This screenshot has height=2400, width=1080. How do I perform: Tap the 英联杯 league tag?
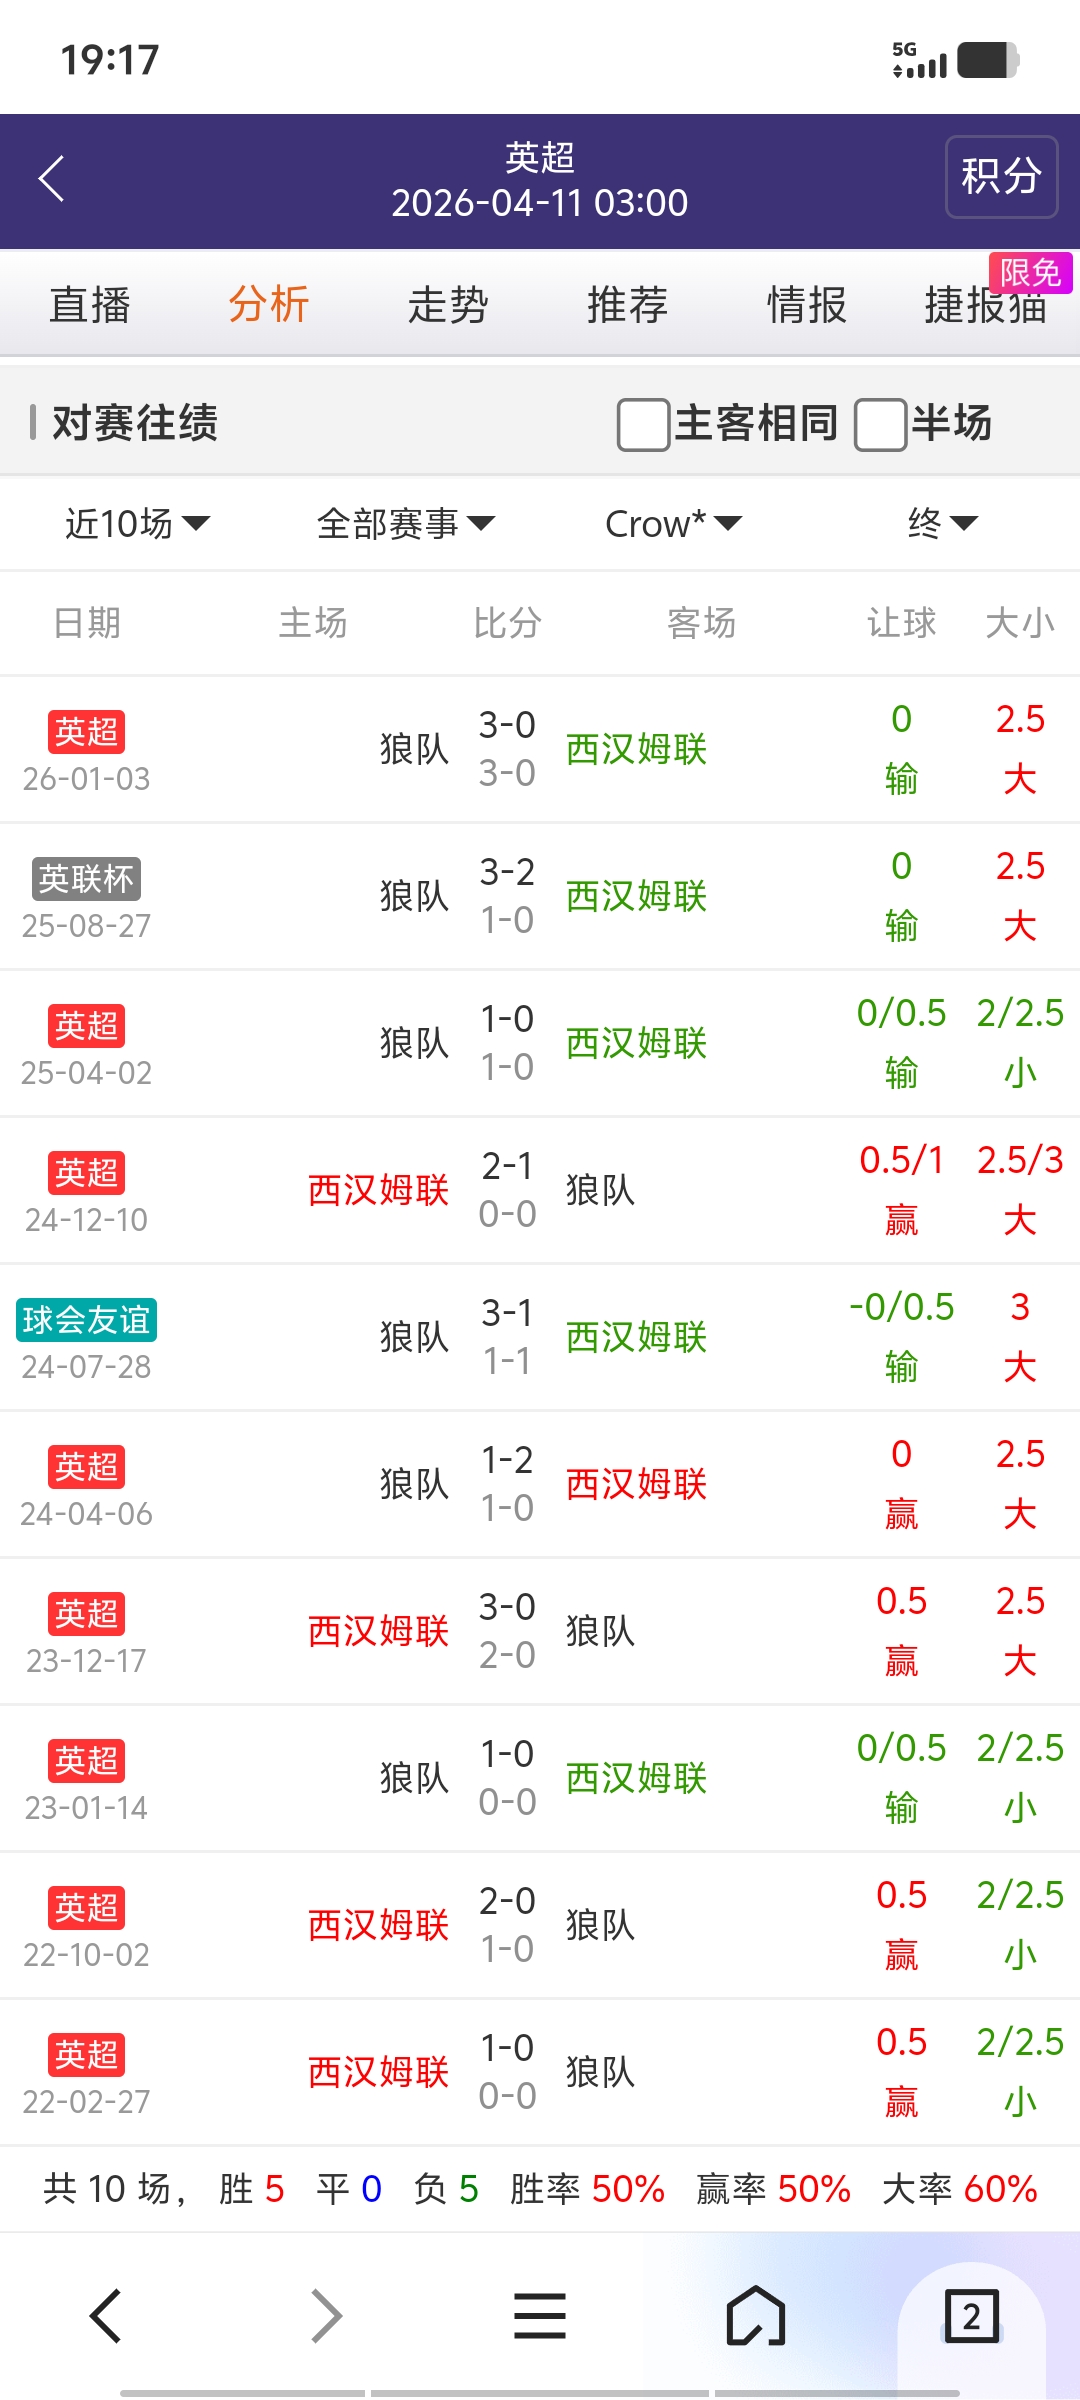pyautogui.click(x=86, y=879)
